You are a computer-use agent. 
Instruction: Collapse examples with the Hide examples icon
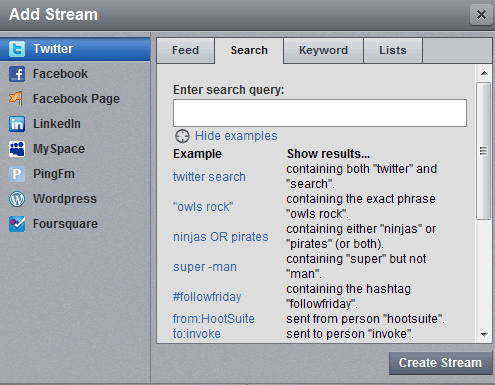(x=182, y=136)
